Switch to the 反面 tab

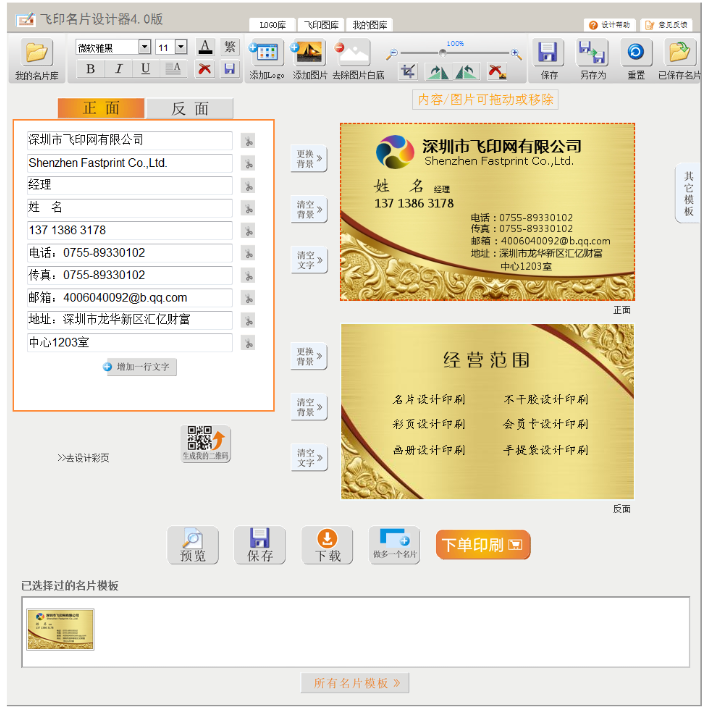[190, 109]
